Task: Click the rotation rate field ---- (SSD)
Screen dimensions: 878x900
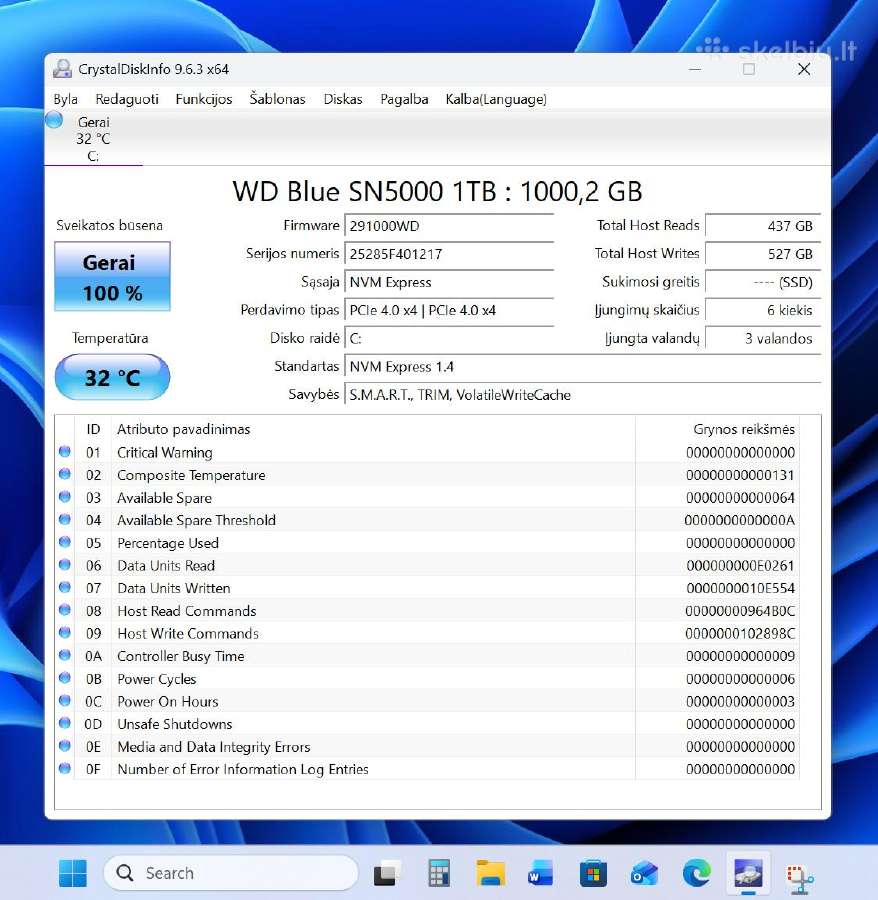Action: pyautogui.click(x=763, y=282)
